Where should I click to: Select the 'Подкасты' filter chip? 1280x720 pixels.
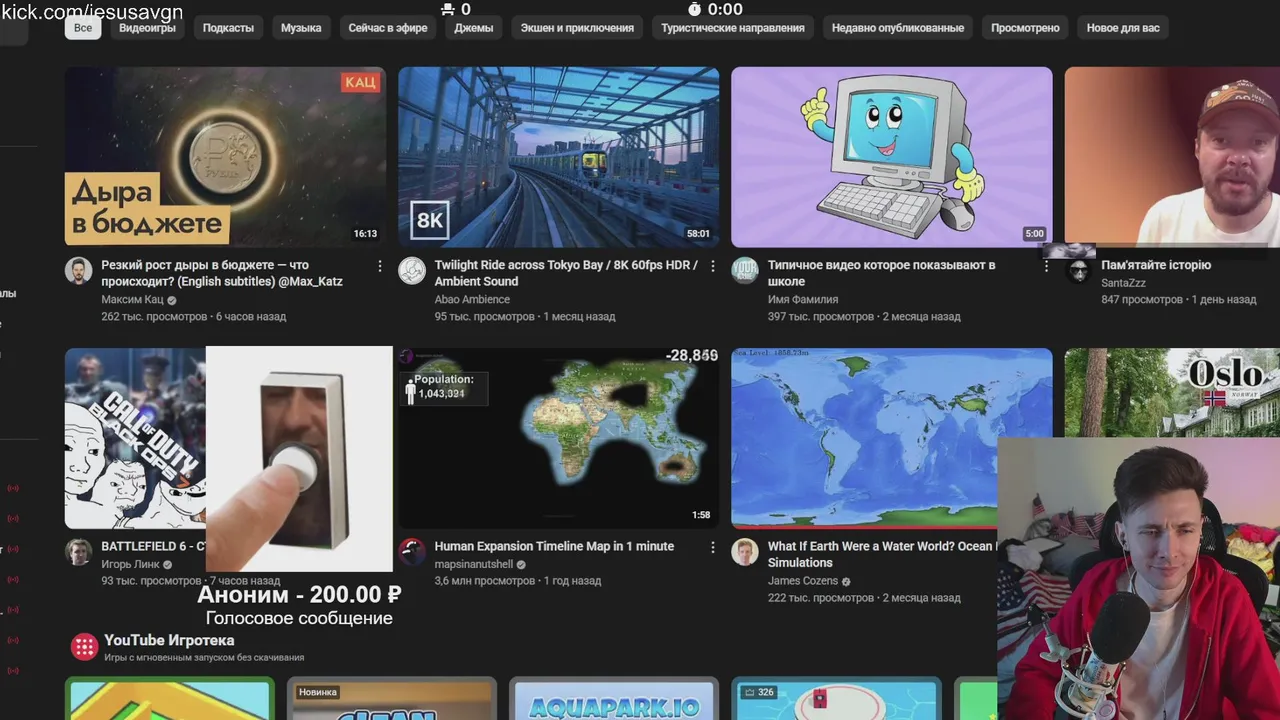(228, 28)
